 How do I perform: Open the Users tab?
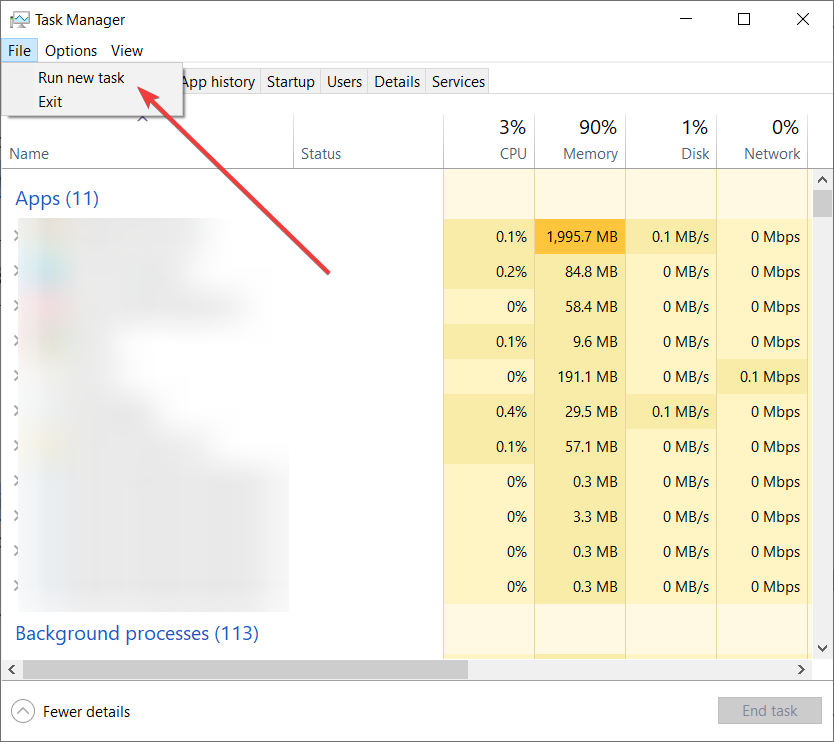[x=344, y=81]
